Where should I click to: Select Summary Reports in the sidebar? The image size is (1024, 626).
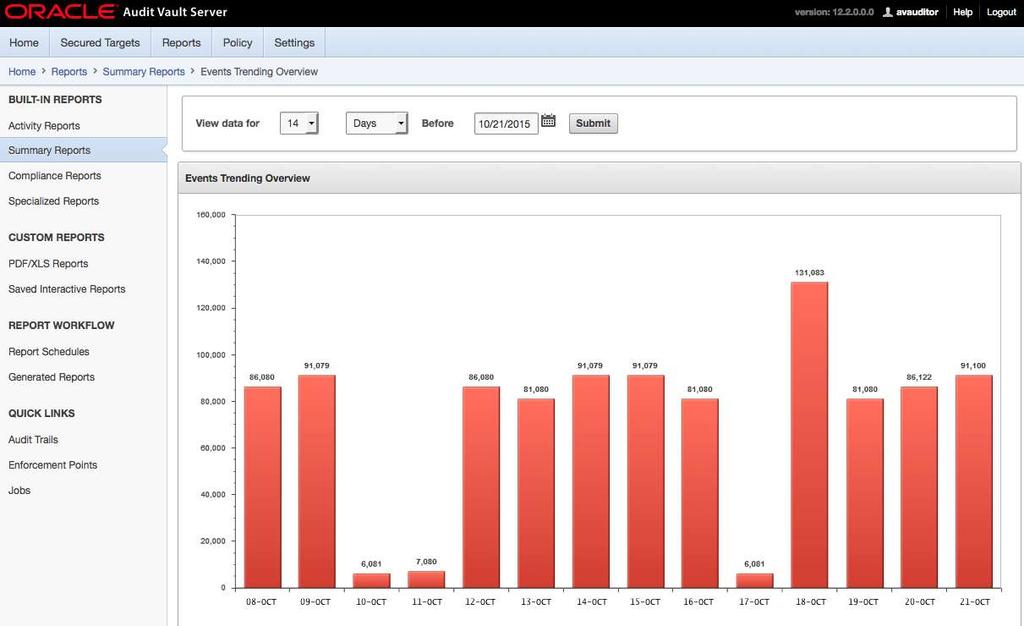pyautogui.click(x=50, y=150)
